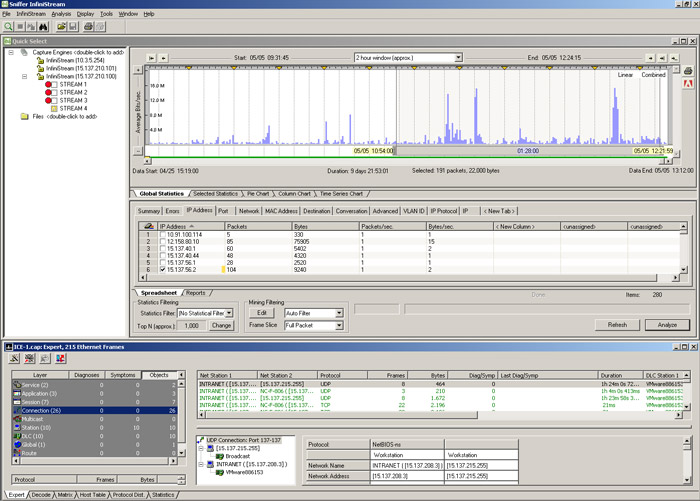Jump to start arrow left of Start time
700x501 pixels.
pos(151,58)
